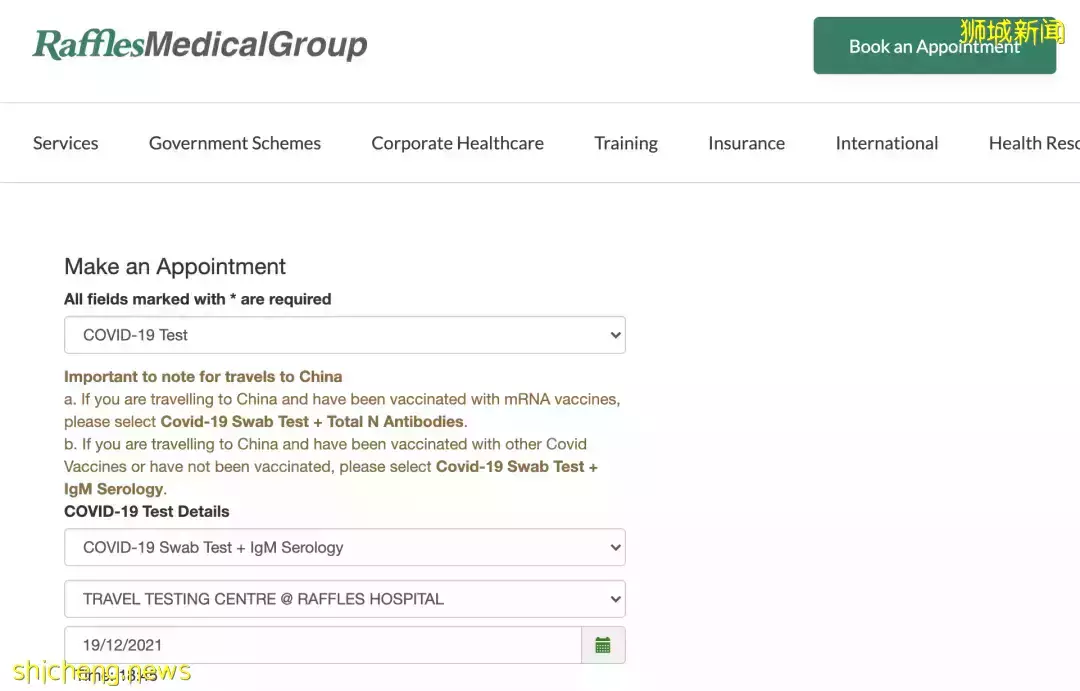The width and height of the screenshot is (1080, 691).
Task: Select the Training navigation item
Action: [x=626, y=143]
